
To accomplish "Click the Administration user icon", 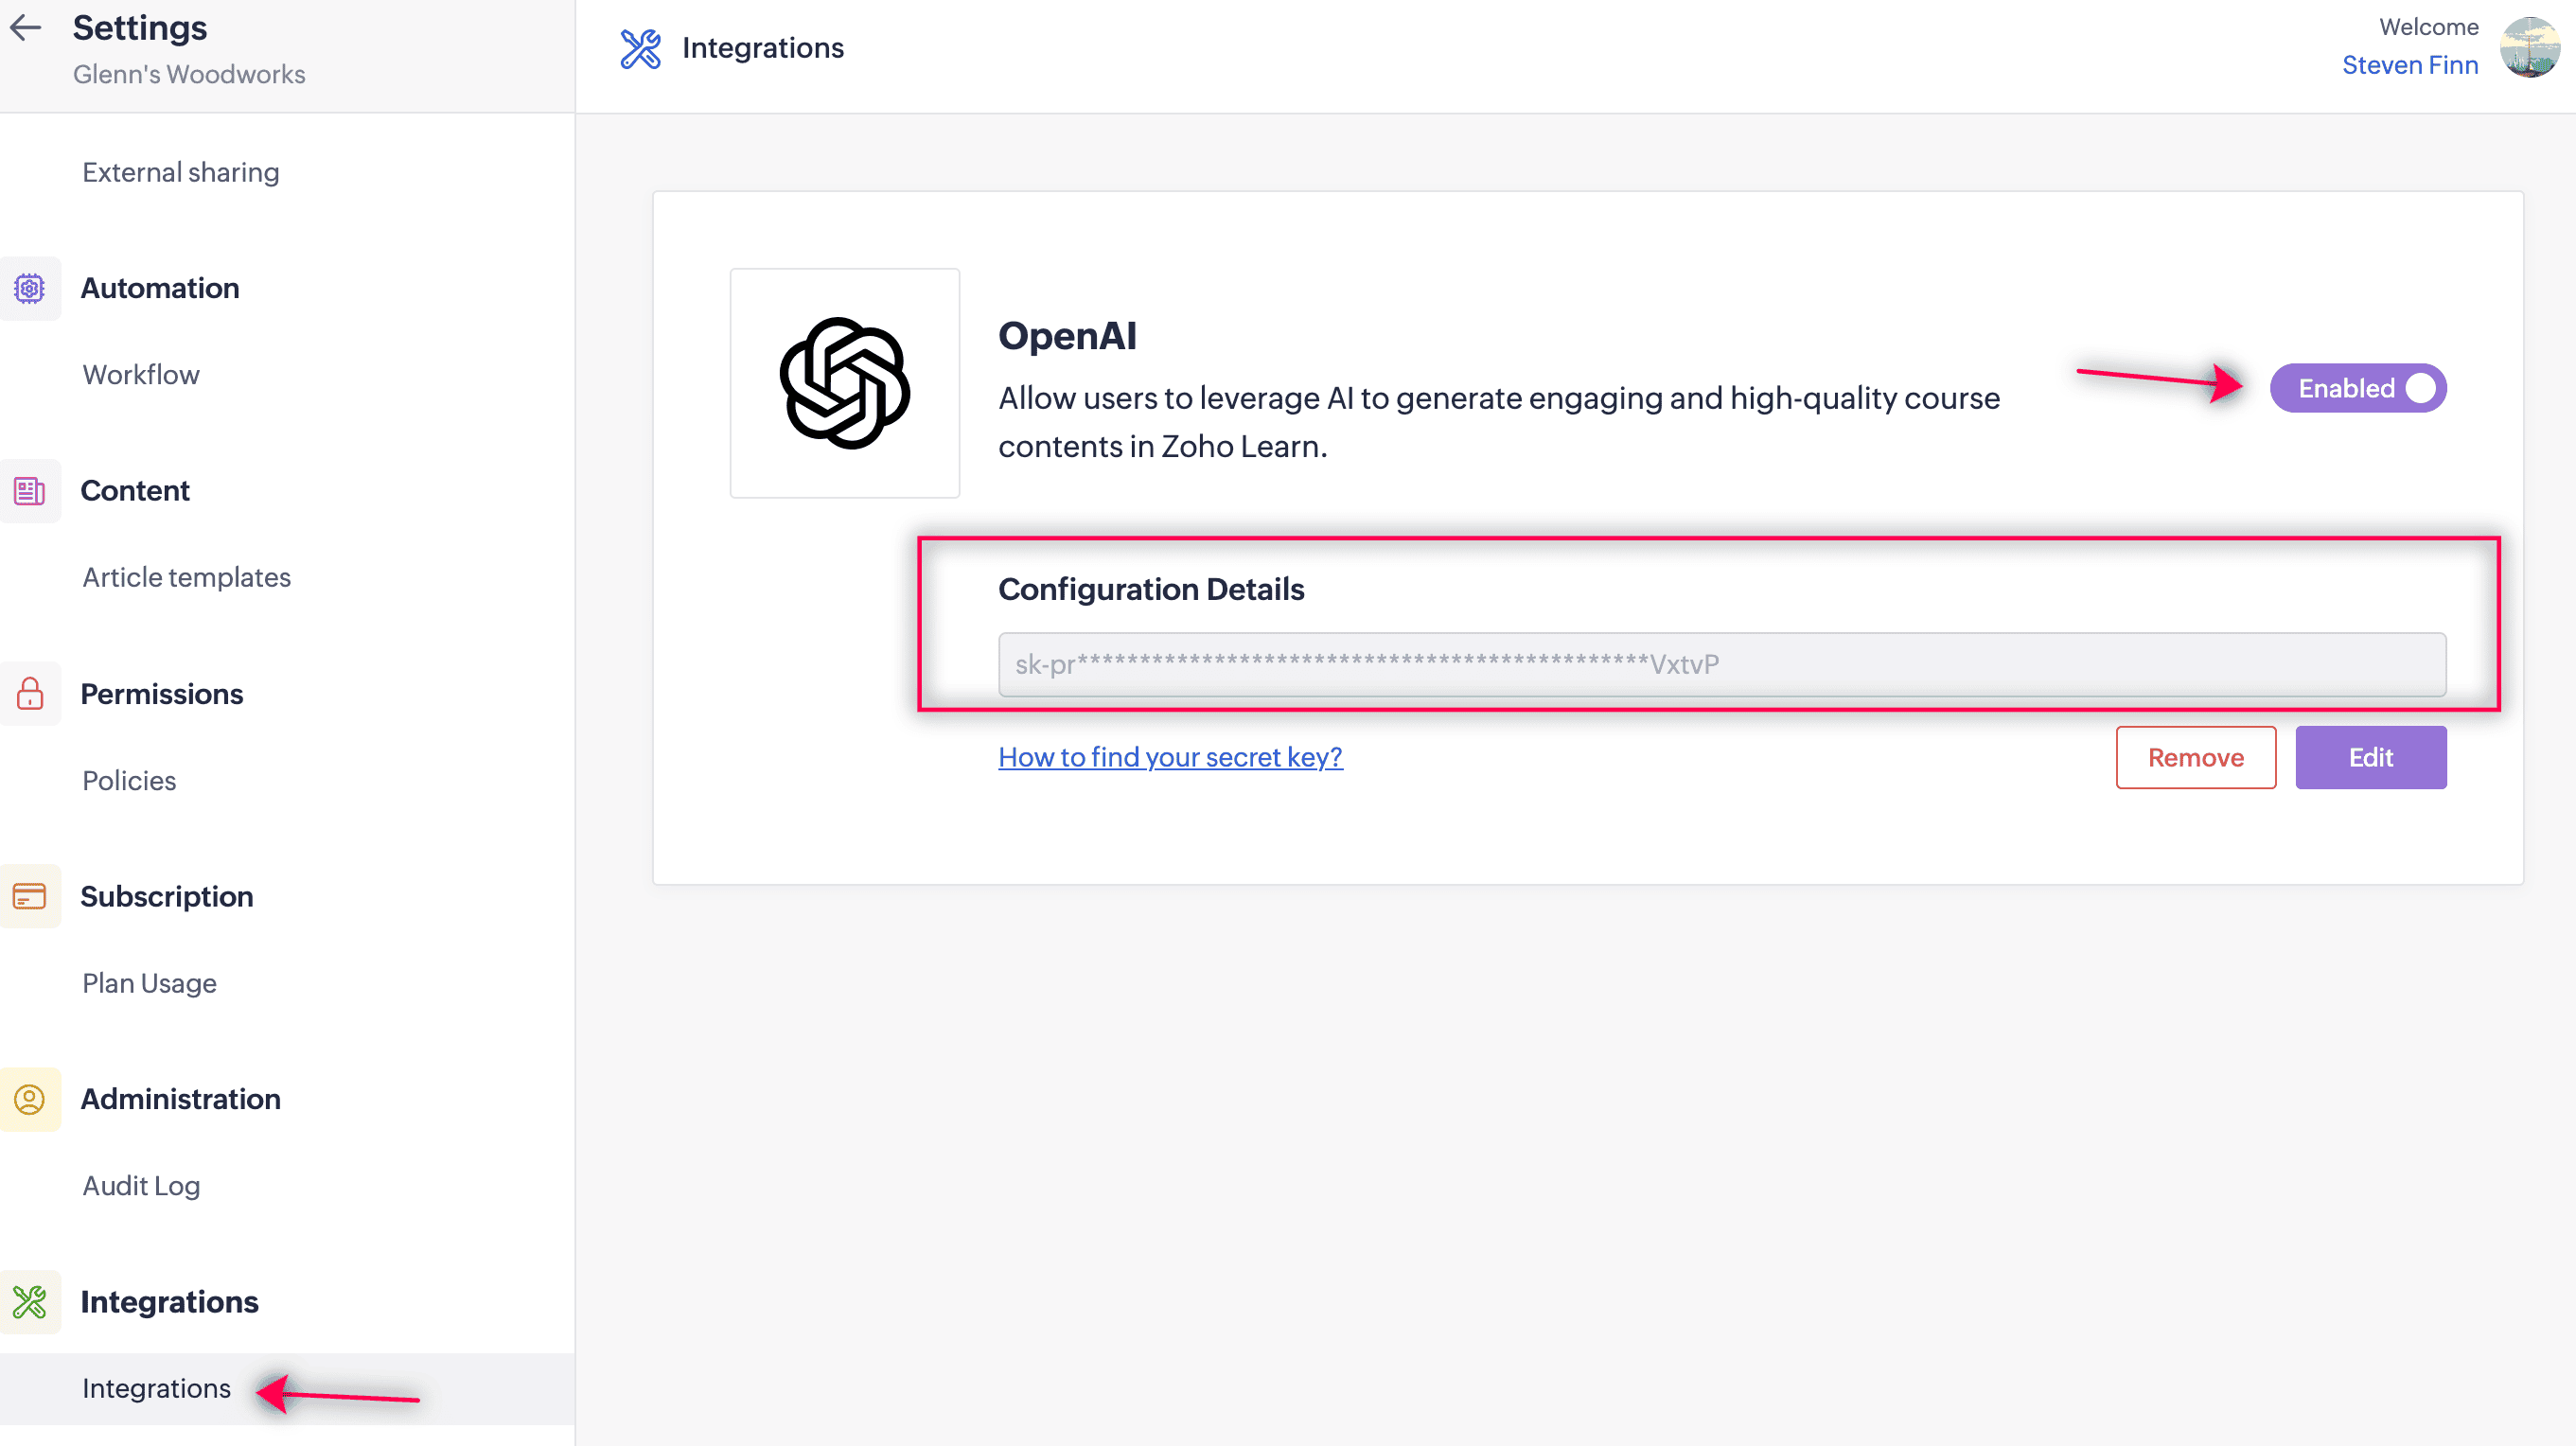I will coord(30,1099).
